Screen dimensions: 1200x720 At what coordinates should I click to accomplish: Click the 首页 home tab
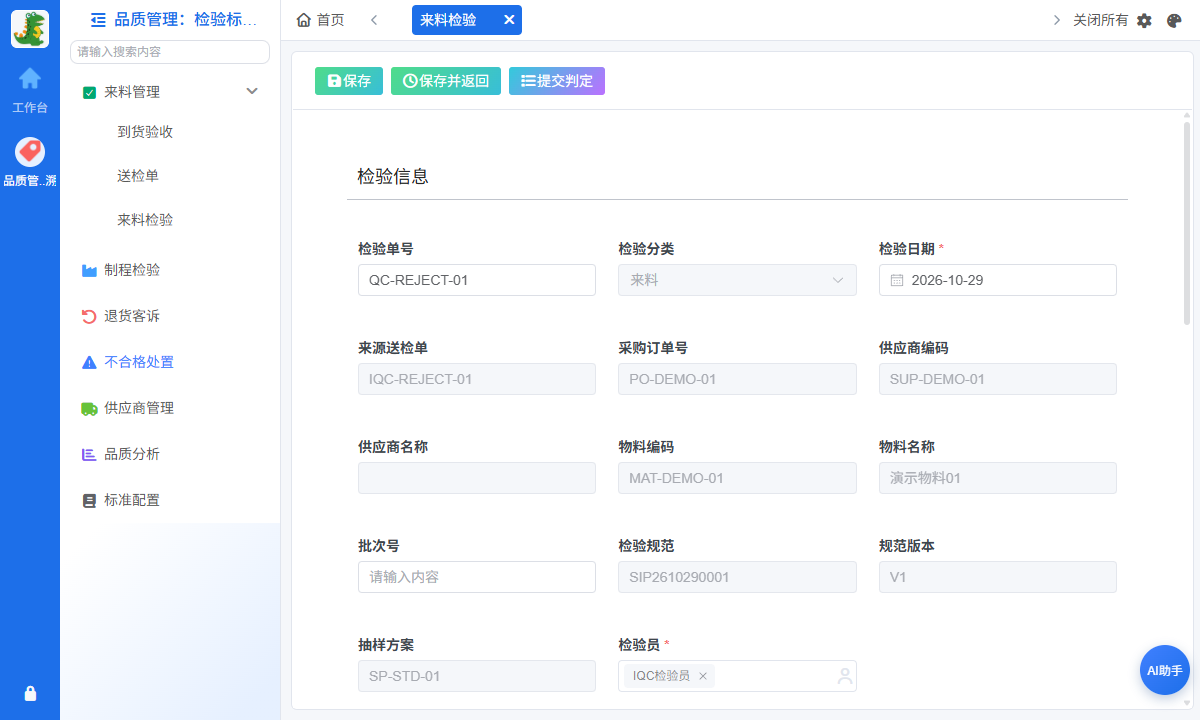[320, 20]
